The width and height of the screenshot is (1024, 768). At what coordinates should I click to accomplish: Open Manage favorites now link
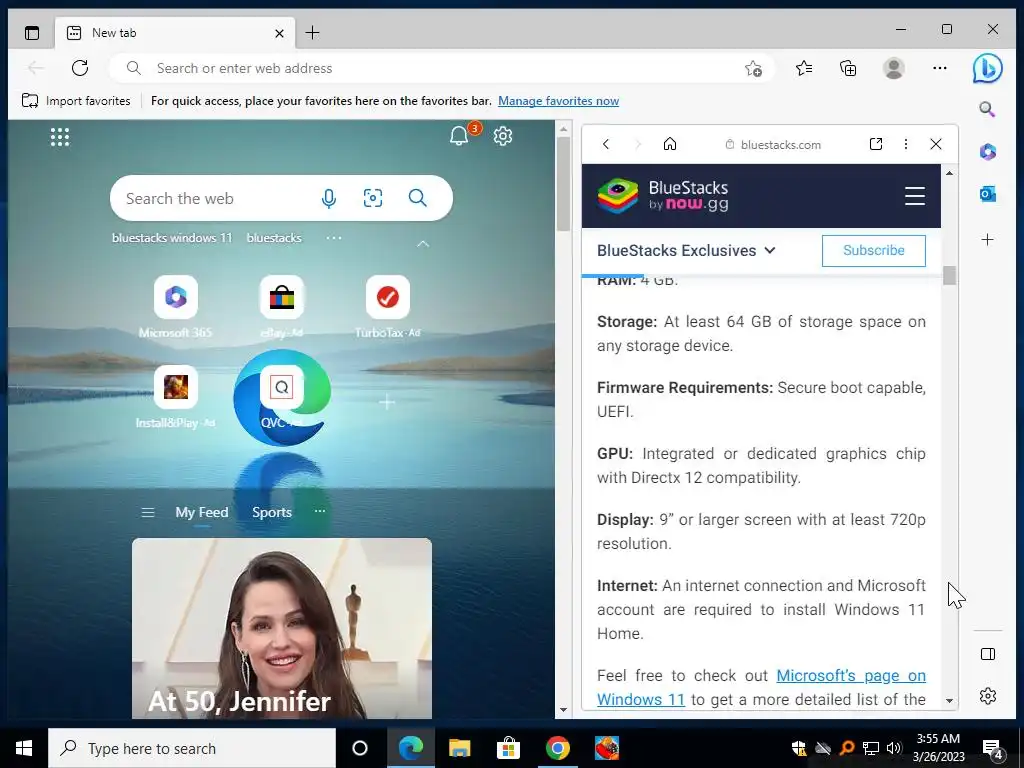pos(558,101)
